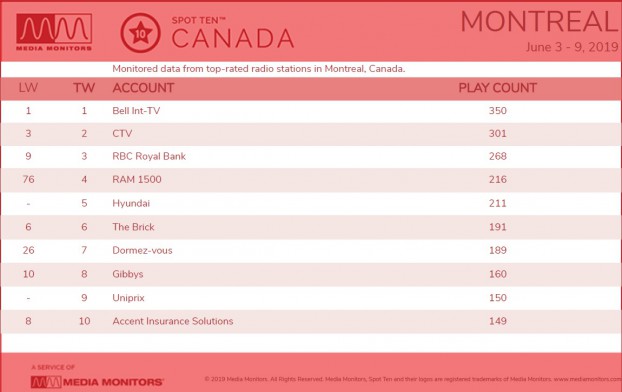Click RBC Royal Bank account name
Image resolution: width=622 pixels, height=392 pixels.
[x=149, y=156]
